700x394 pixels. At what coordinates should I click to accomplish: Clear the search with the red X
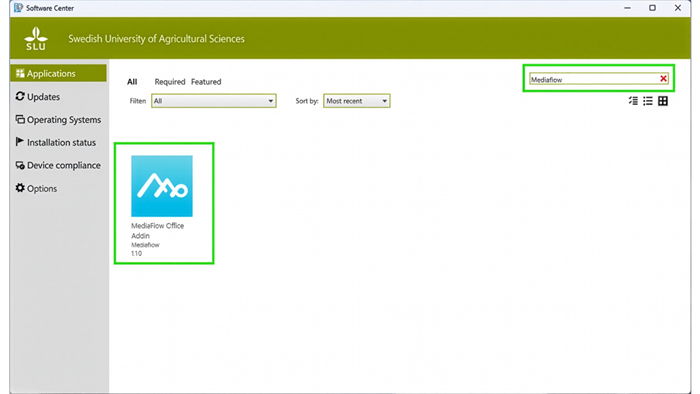pyautogui.click(x=663, y=79)
